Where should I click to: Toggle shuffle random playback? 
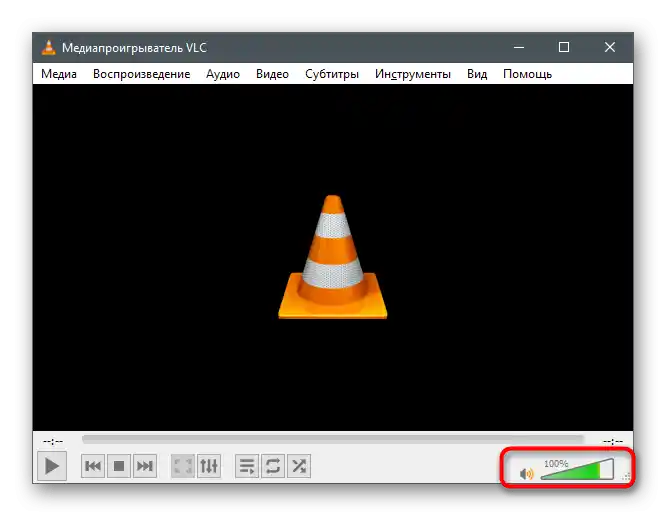[x=299, y=466]
